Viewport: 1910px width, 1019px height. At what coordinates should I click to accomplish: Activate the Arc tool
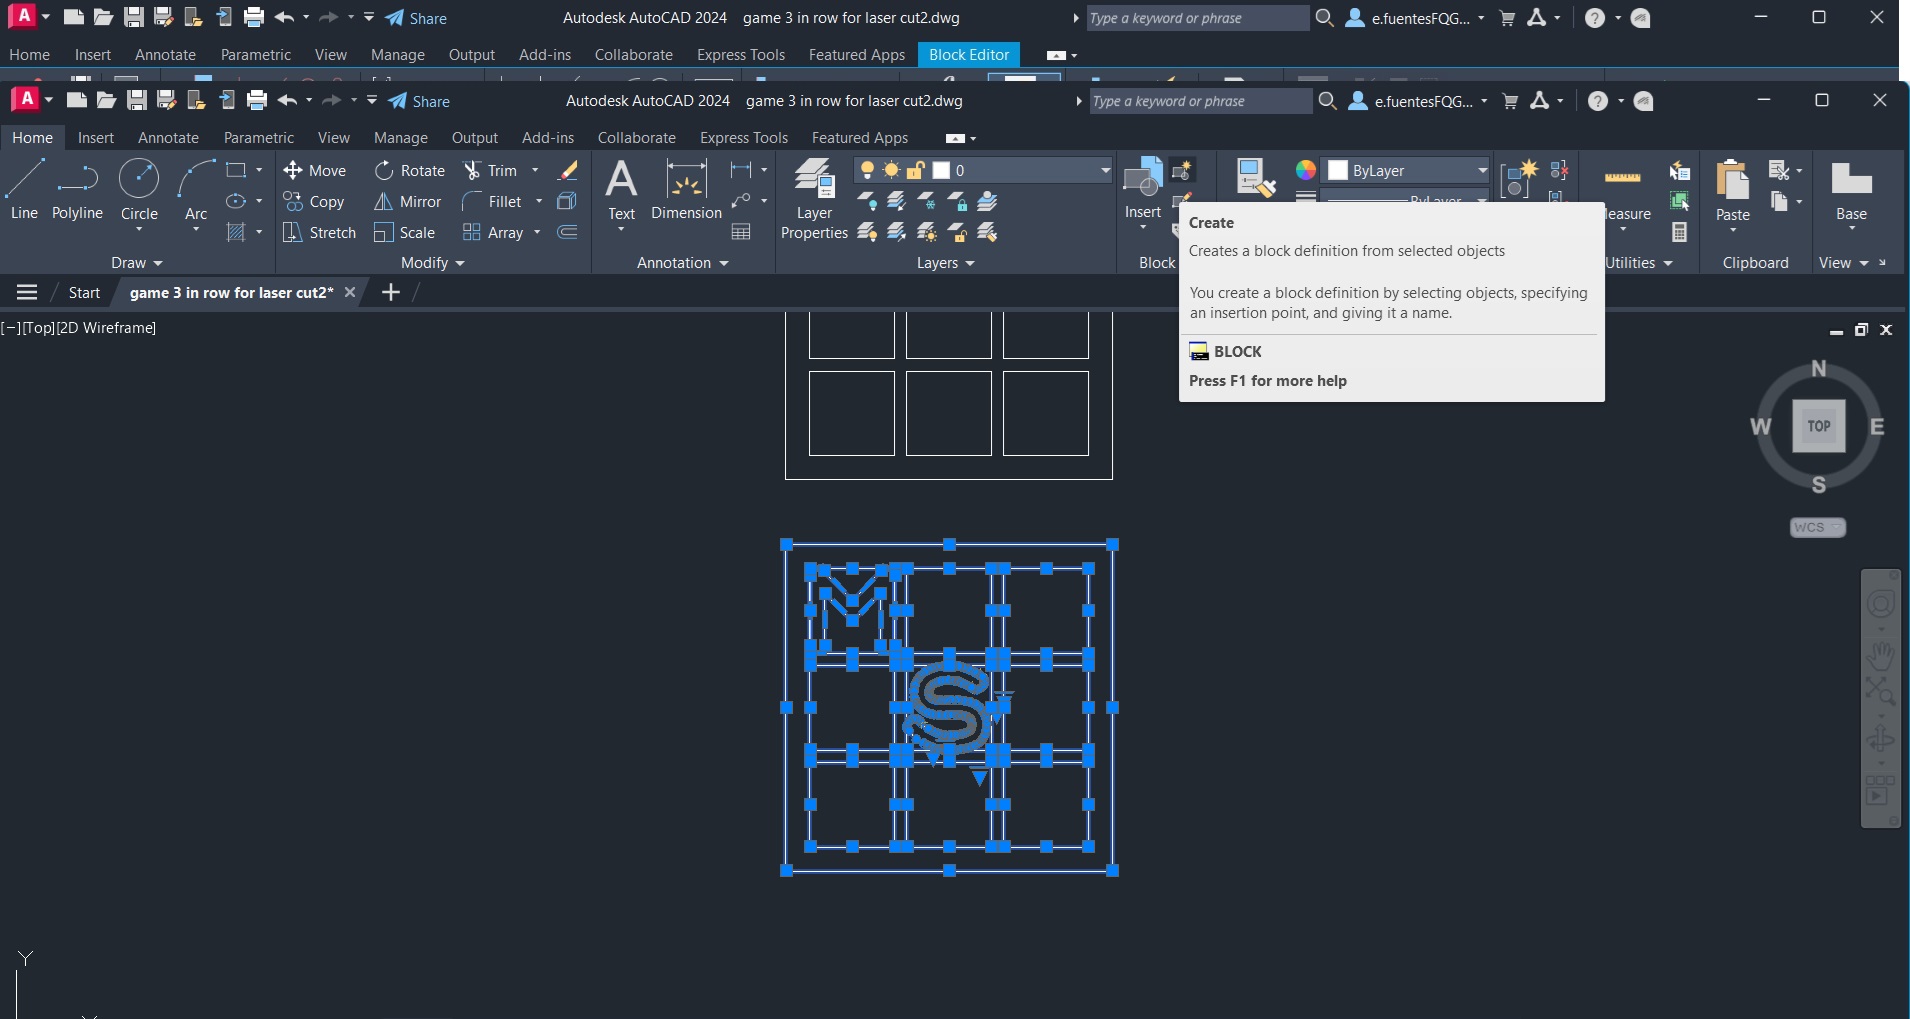(x=196, y=190)
